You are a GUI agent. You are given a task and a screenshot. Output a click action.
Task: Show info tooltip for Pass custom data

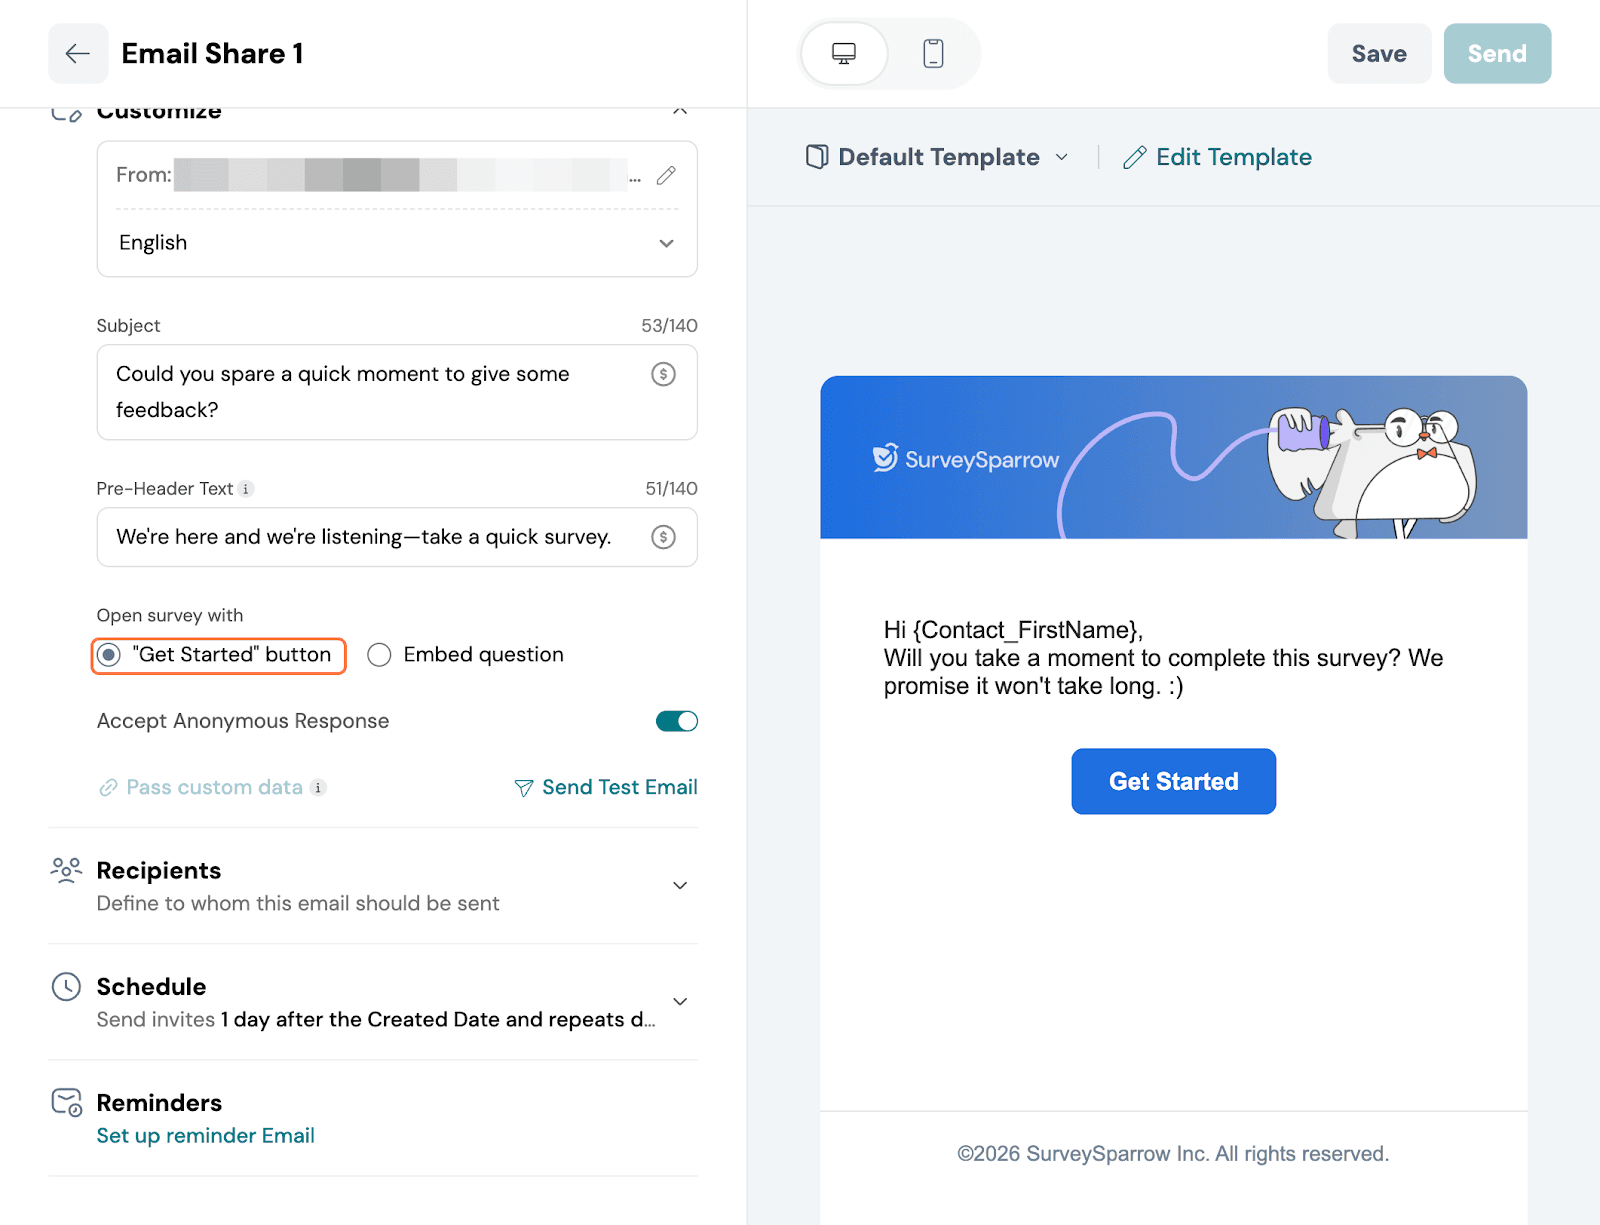318,788
